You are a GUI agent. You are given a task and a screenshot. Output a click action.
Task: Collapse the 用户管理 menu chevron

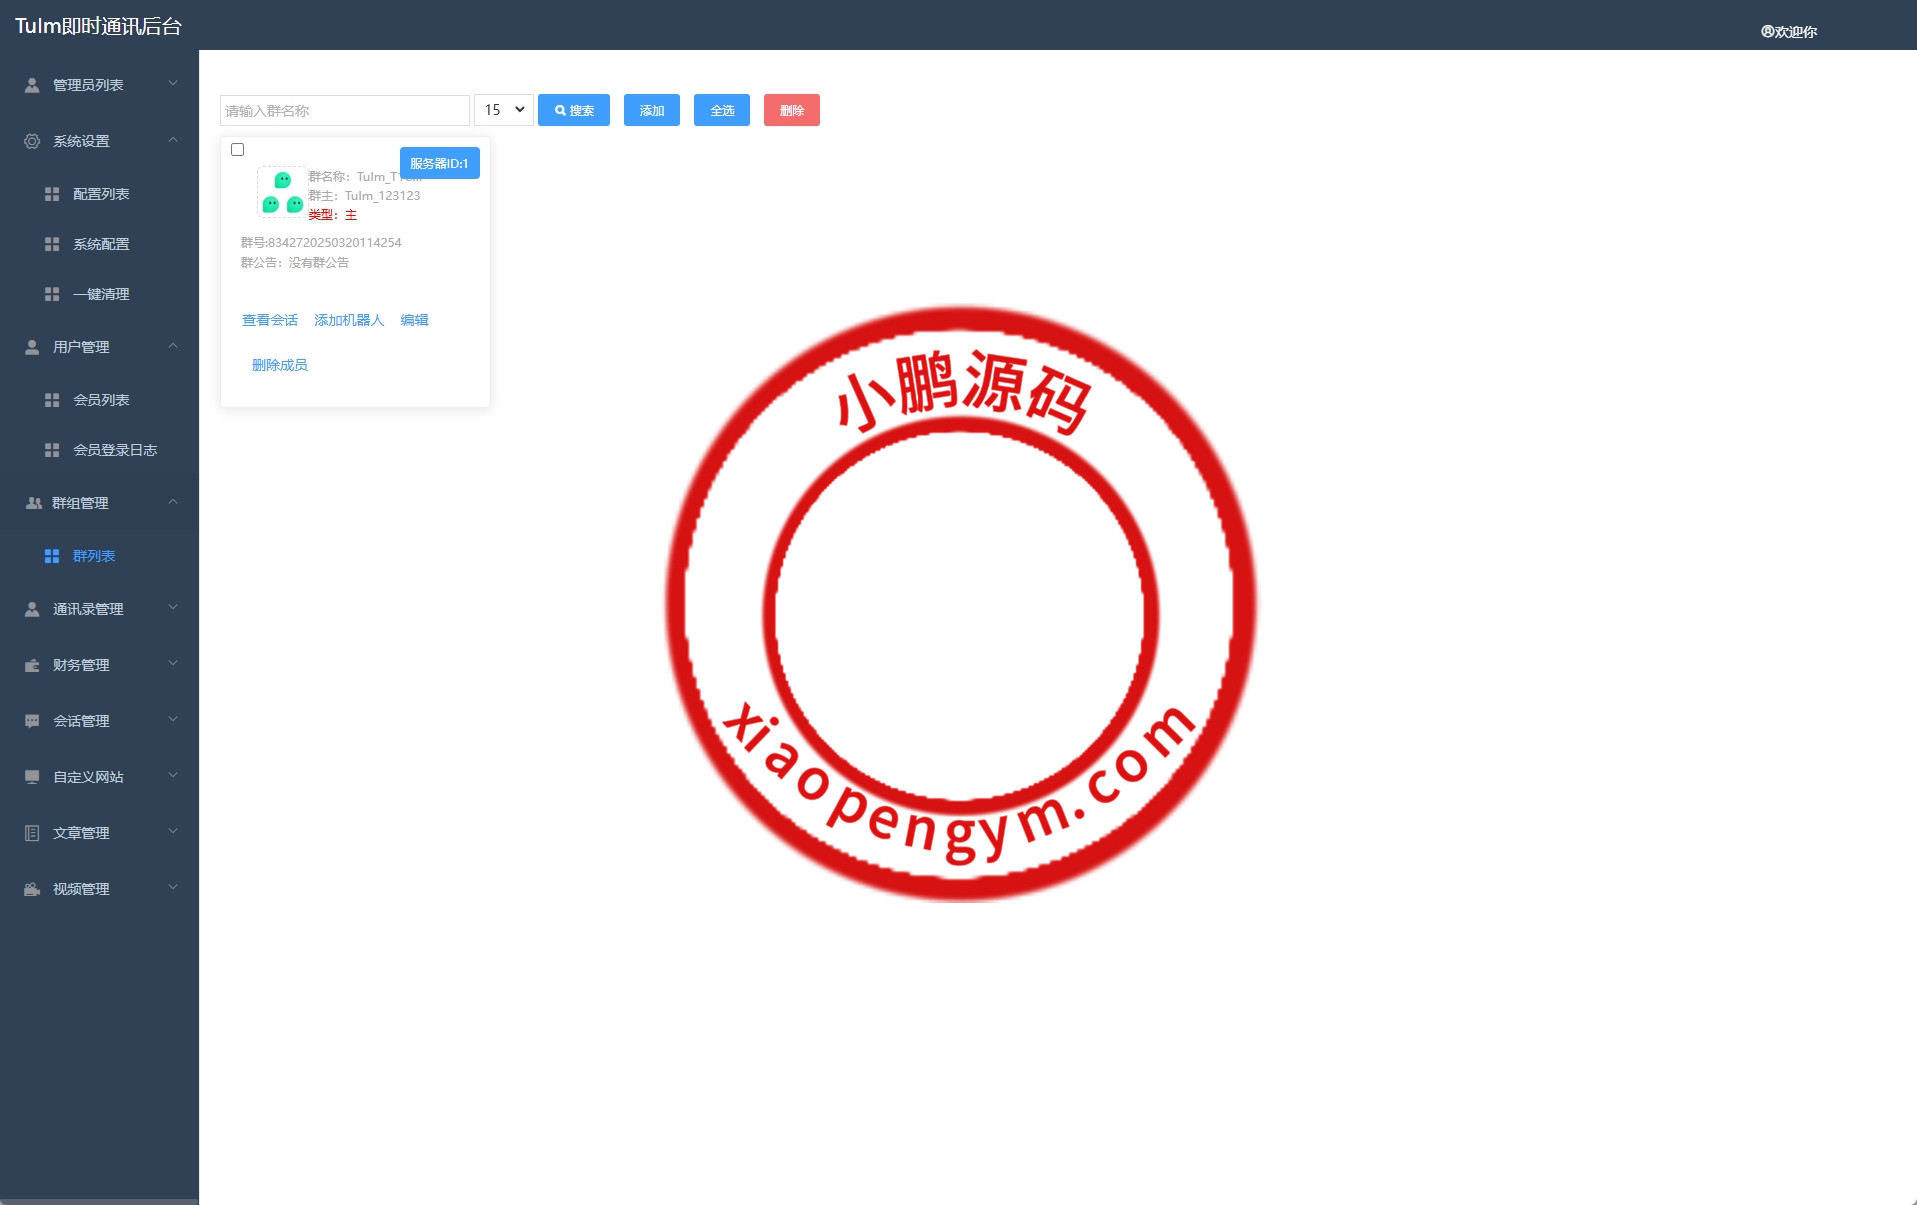tap(173, 346)
